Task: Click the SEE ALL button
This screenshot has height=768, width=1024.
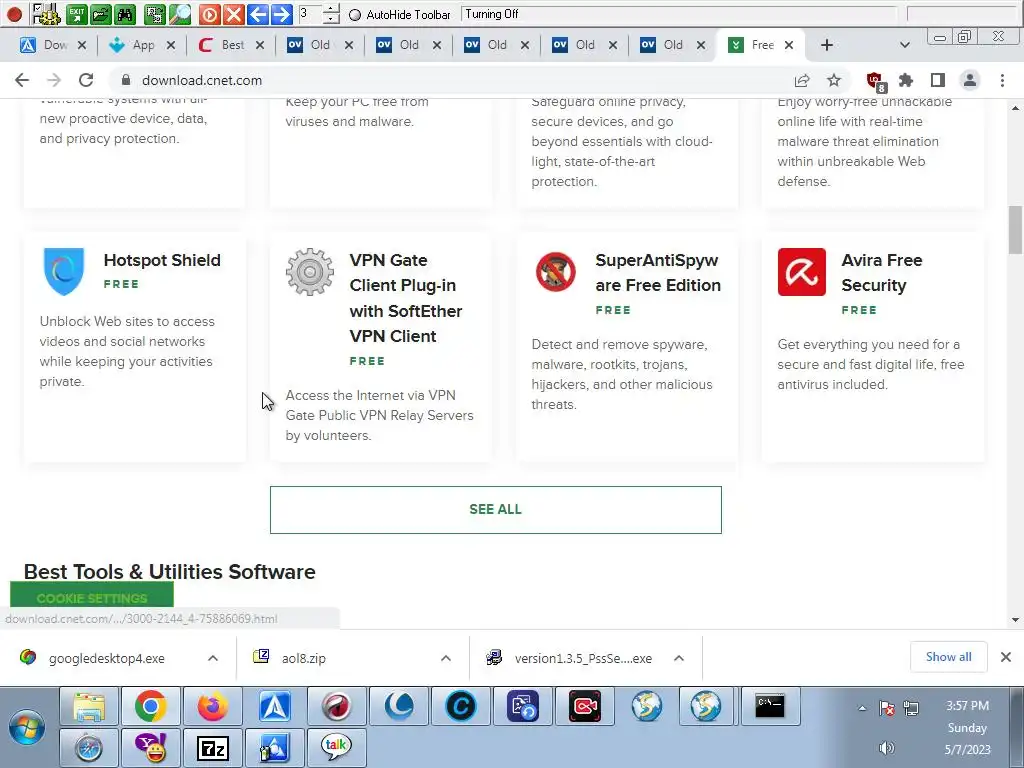Action: pyautogui.click(x=496, y=509)
